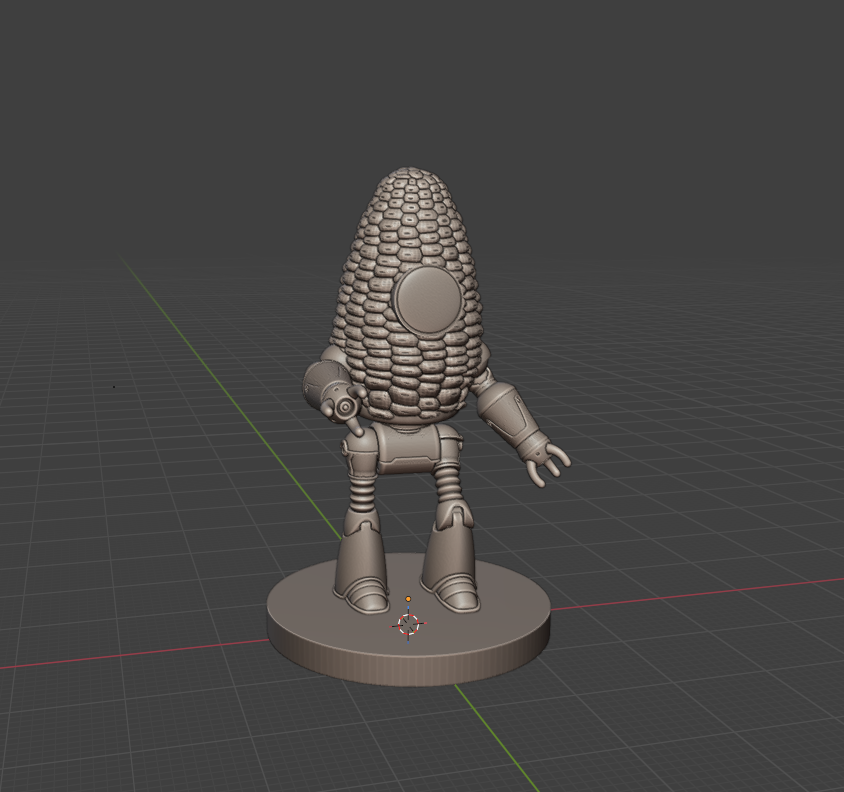Click the top surface of the round base
This screenshot has height=792, width=844.
coord(484,627)
